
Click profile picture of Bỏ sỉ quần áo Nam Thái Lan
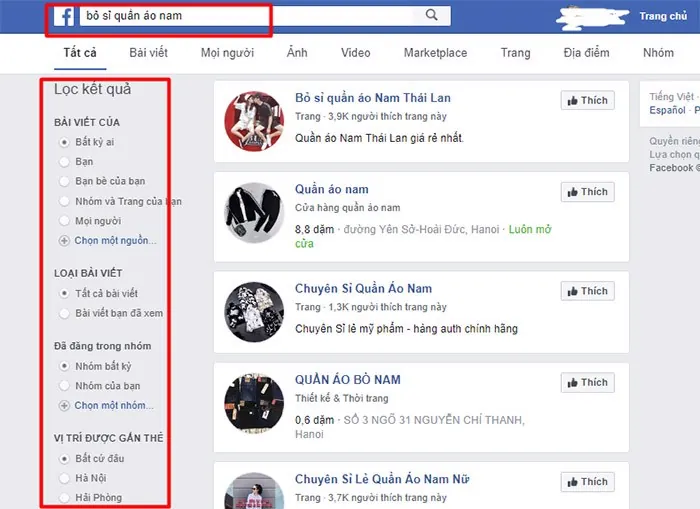254,121
